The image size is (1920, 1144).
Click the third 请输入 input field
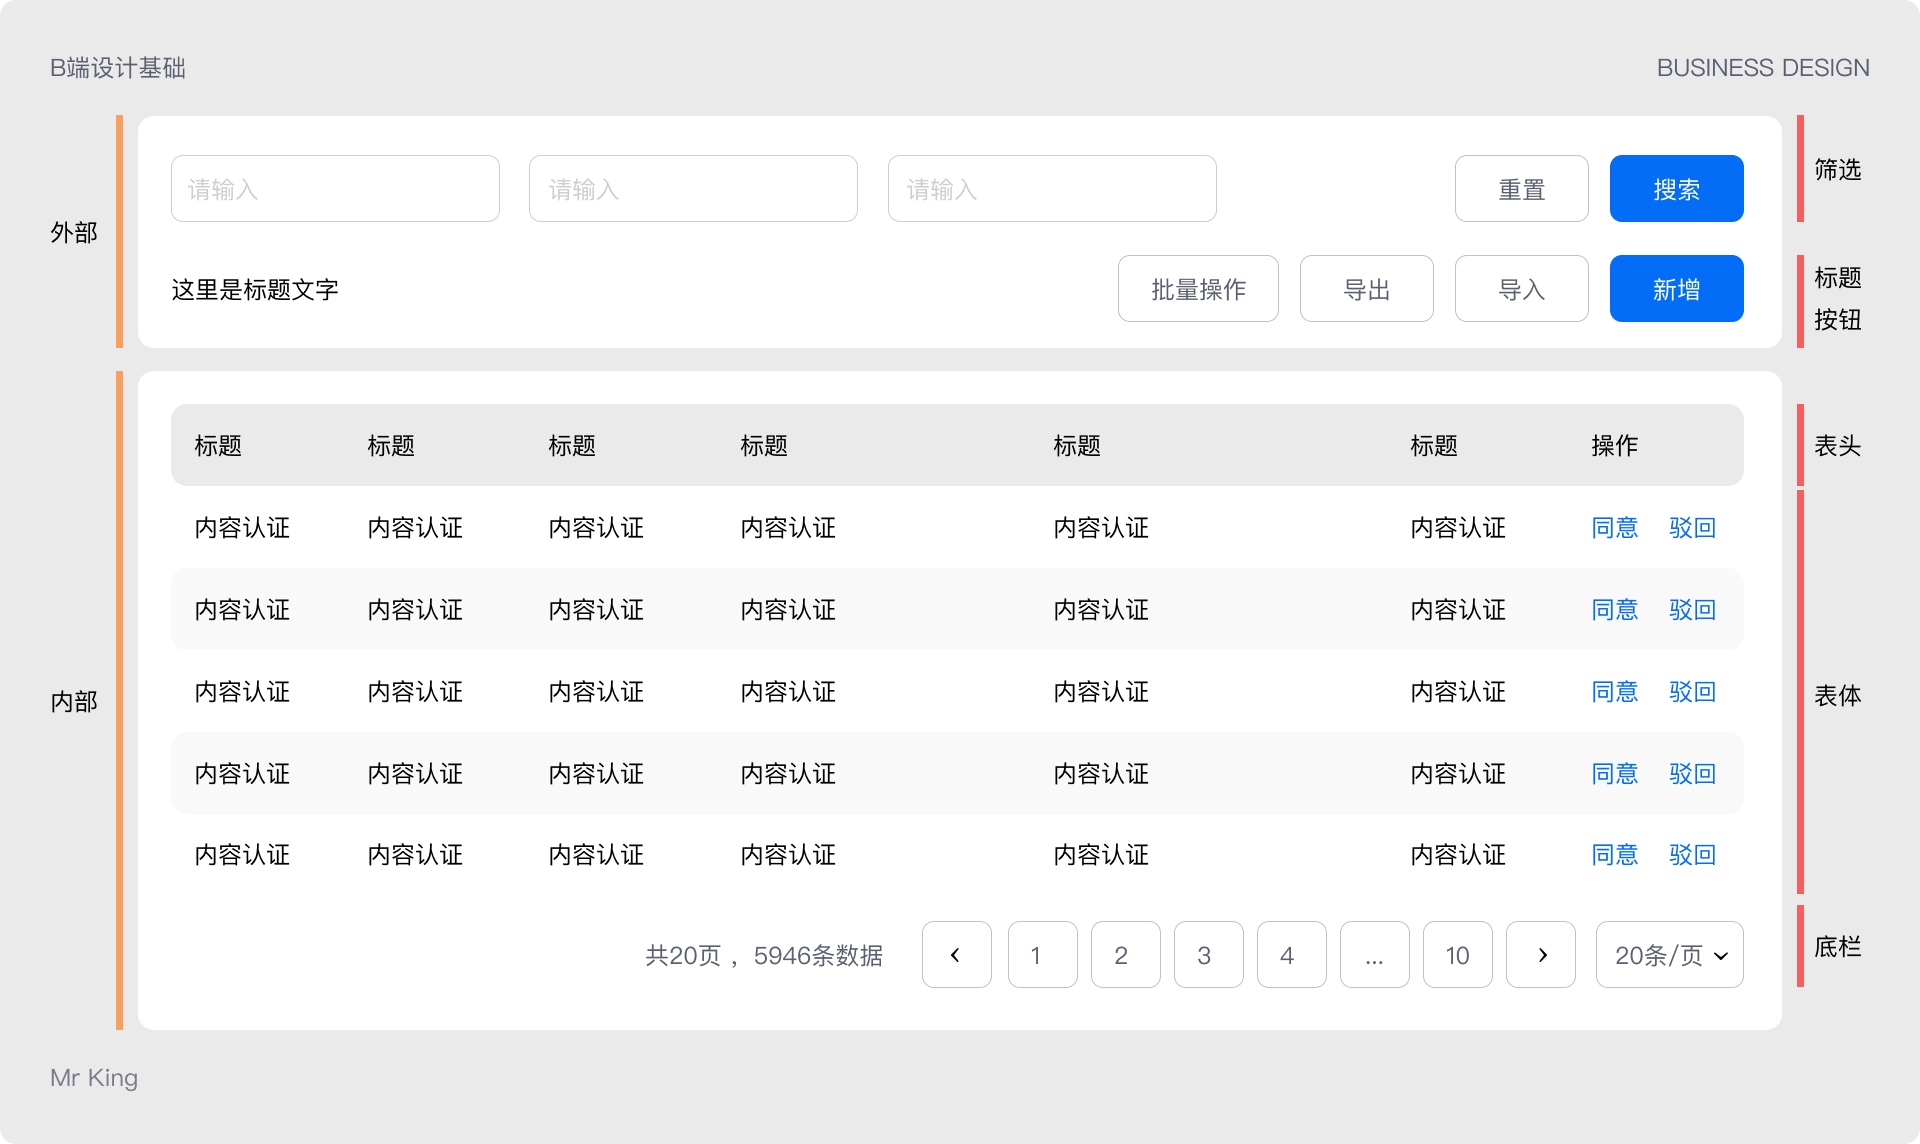point(1051,188)
